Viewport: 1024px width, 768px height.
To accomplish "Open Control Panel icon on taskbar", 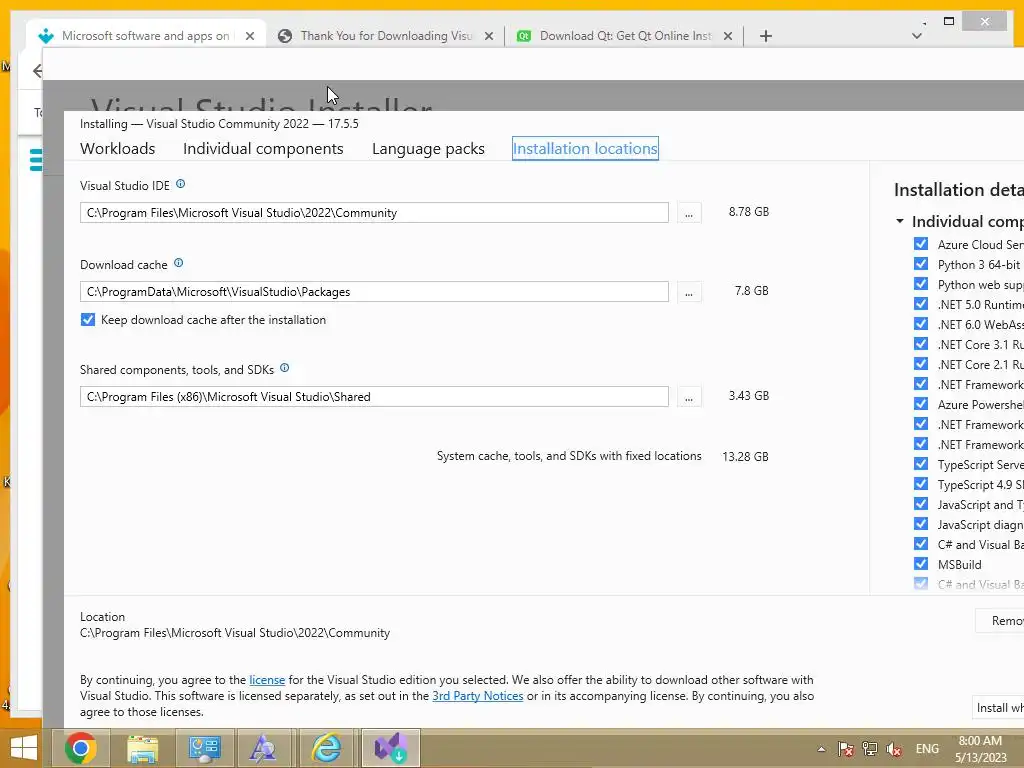I will (204, 748).
